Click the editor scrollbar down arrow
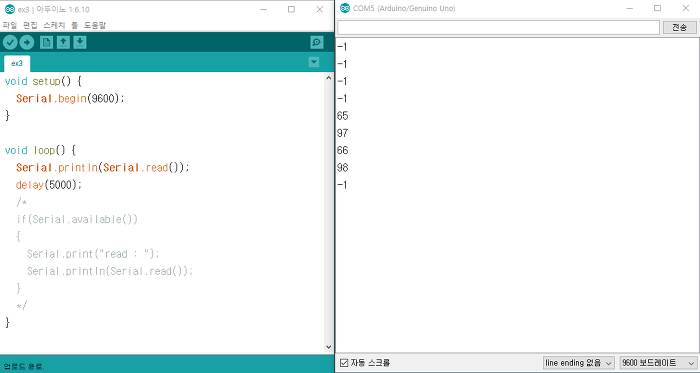This screenshot has height=373, width=700. pyautogui.click(x=329, y=347)
